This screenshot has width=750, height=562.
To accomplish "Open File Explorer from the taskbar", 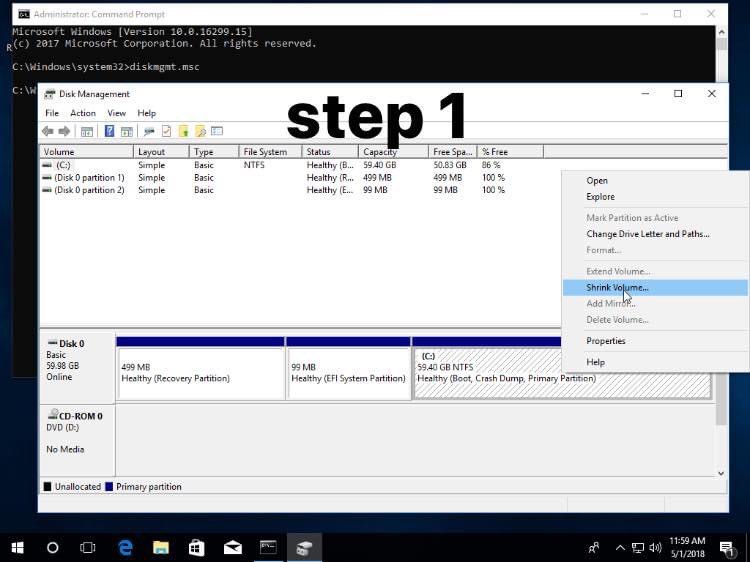I will coord(161,548).
